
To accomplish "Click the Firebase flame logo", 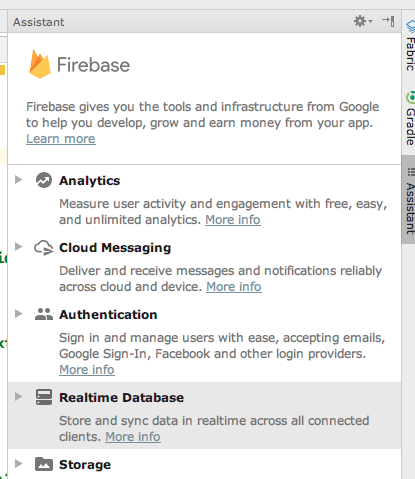I will pyautogui.click(x=40, y=64).
